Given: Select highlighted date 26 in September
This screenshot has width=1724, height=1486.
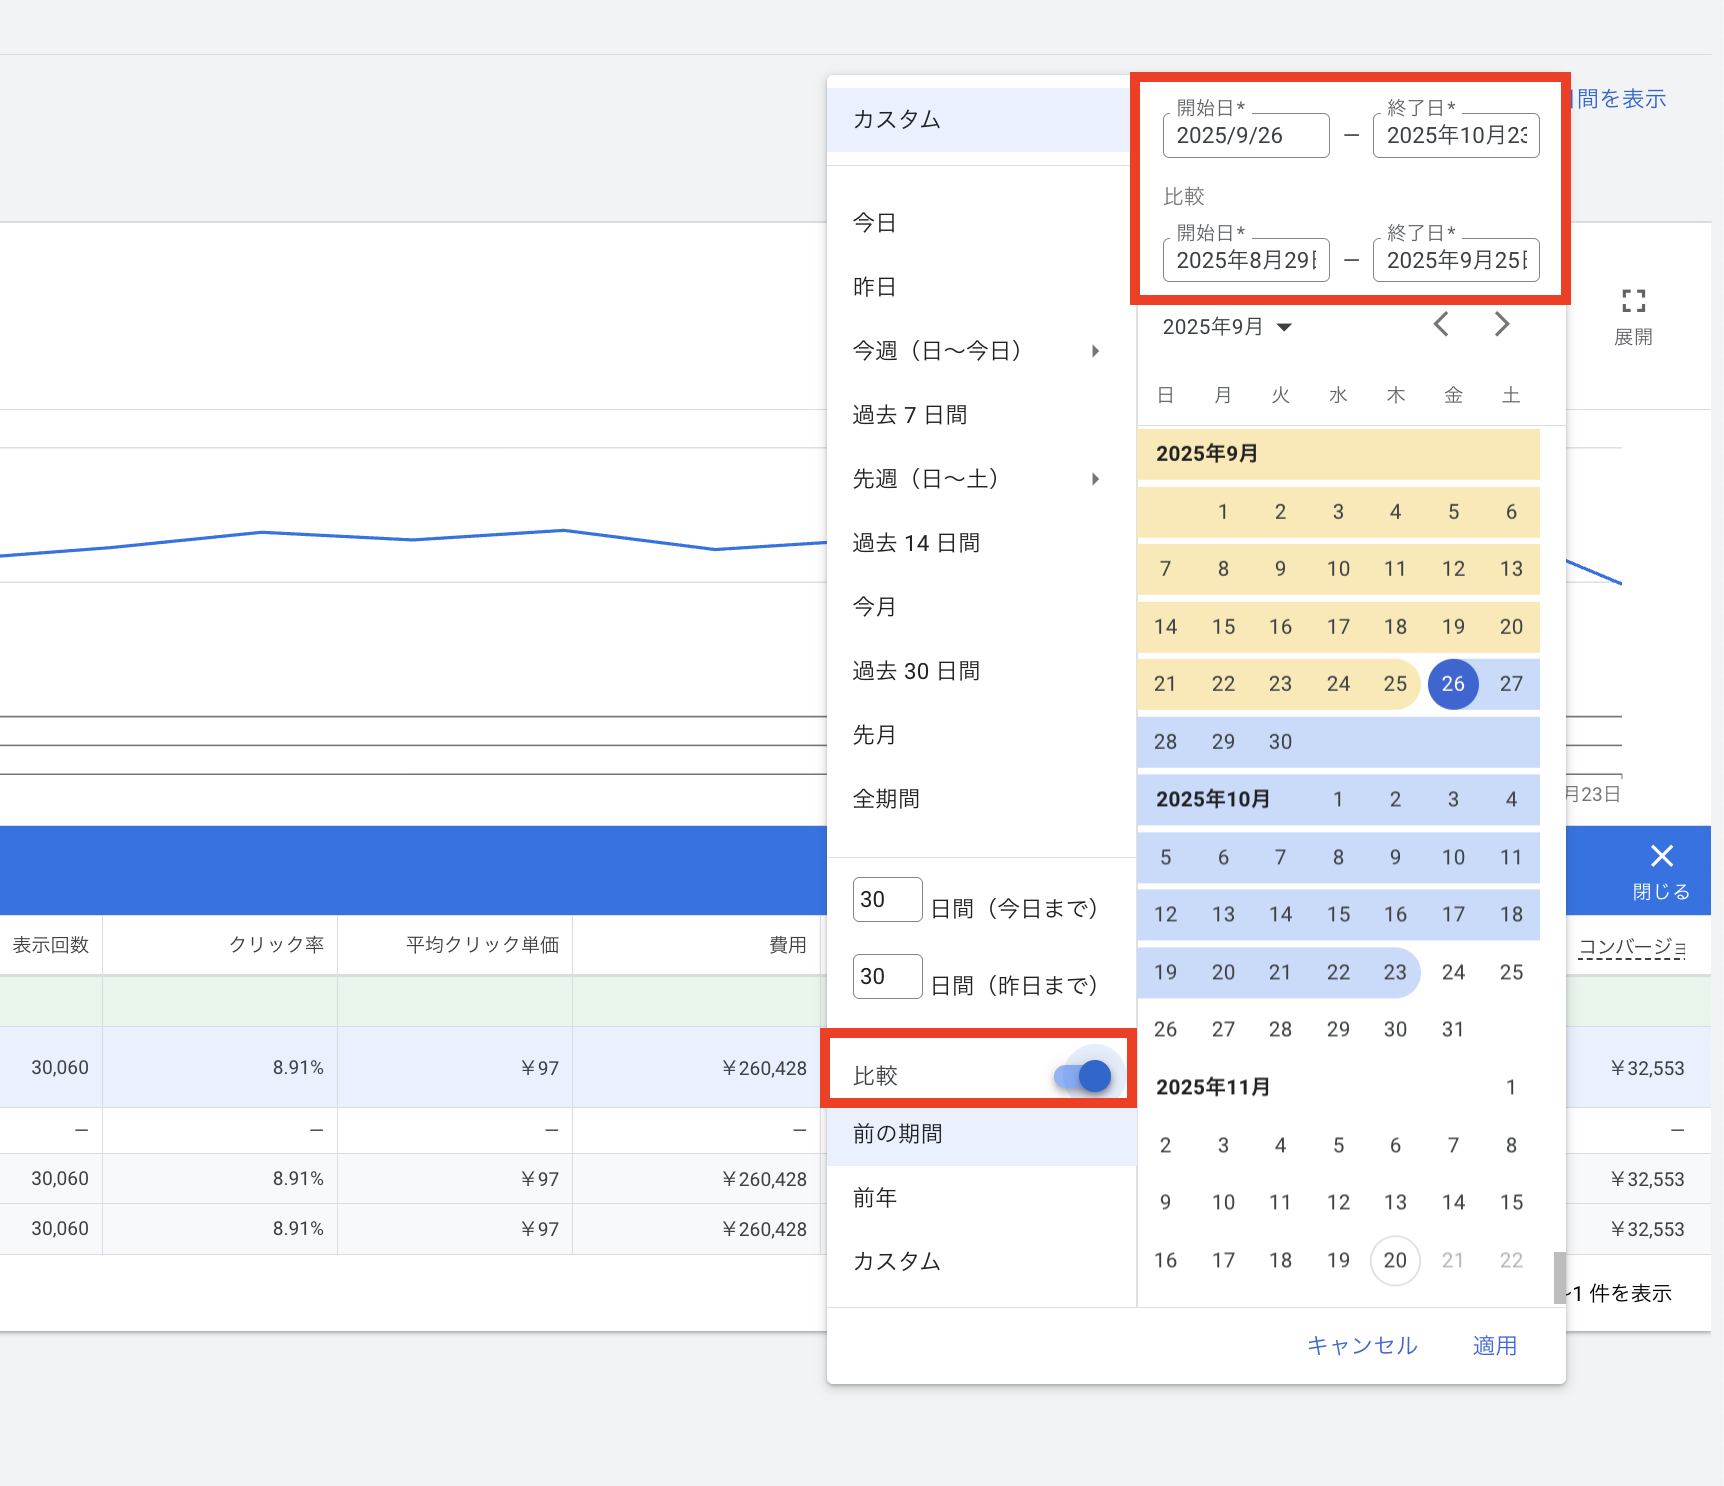Looking at the screenshot, I should click(x=1453, y=684).
